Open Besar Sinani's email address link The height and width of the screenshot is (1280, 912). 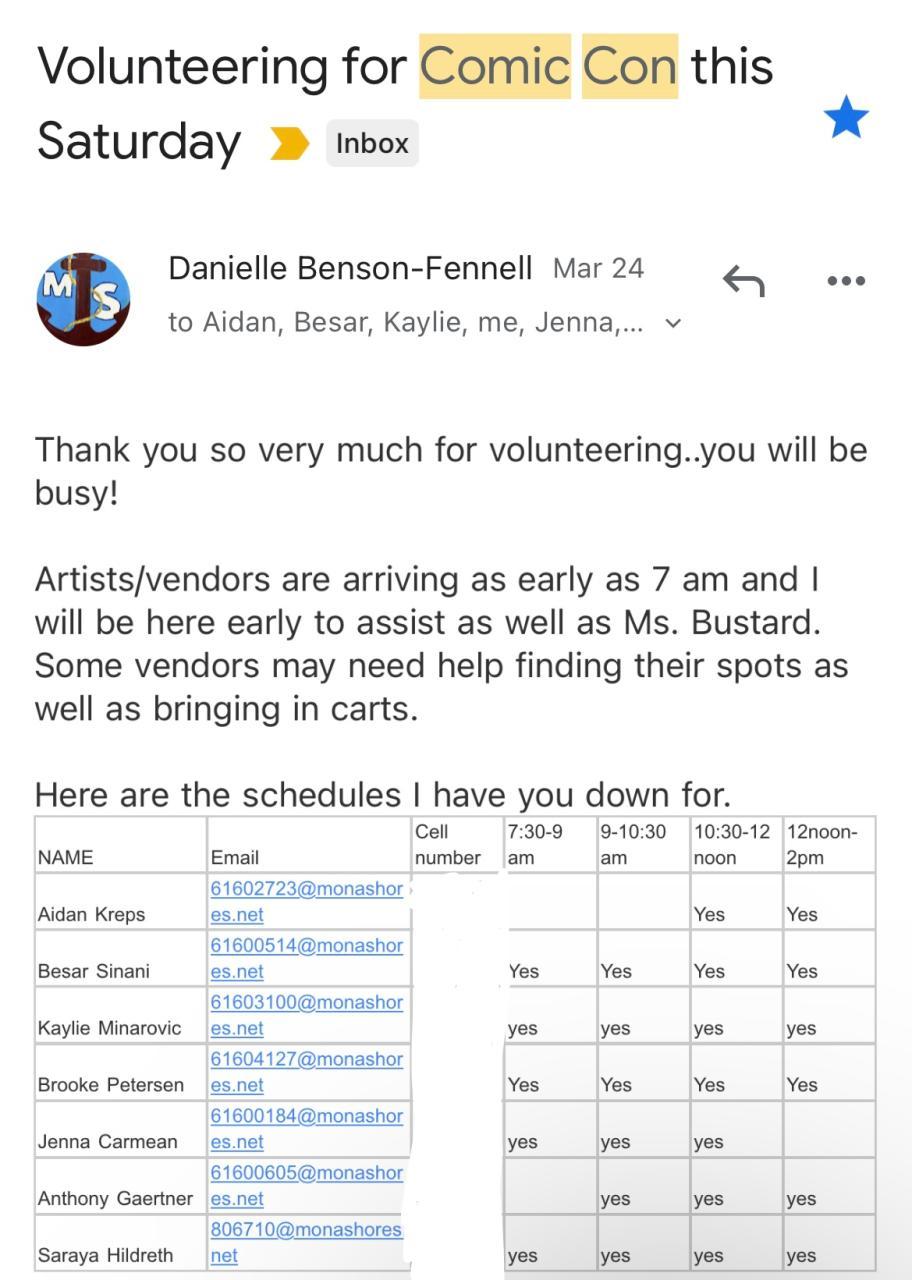306,958
